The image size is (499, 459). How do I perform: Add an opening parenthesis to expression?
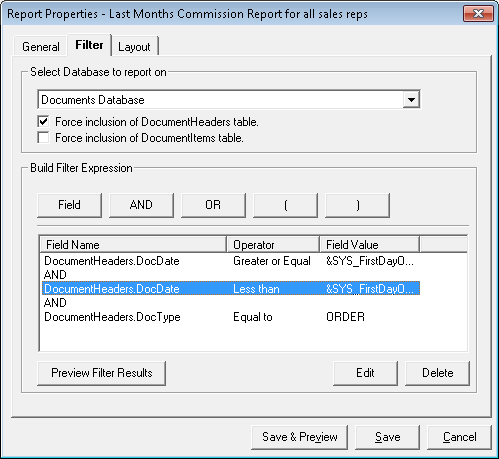point(285,205)
